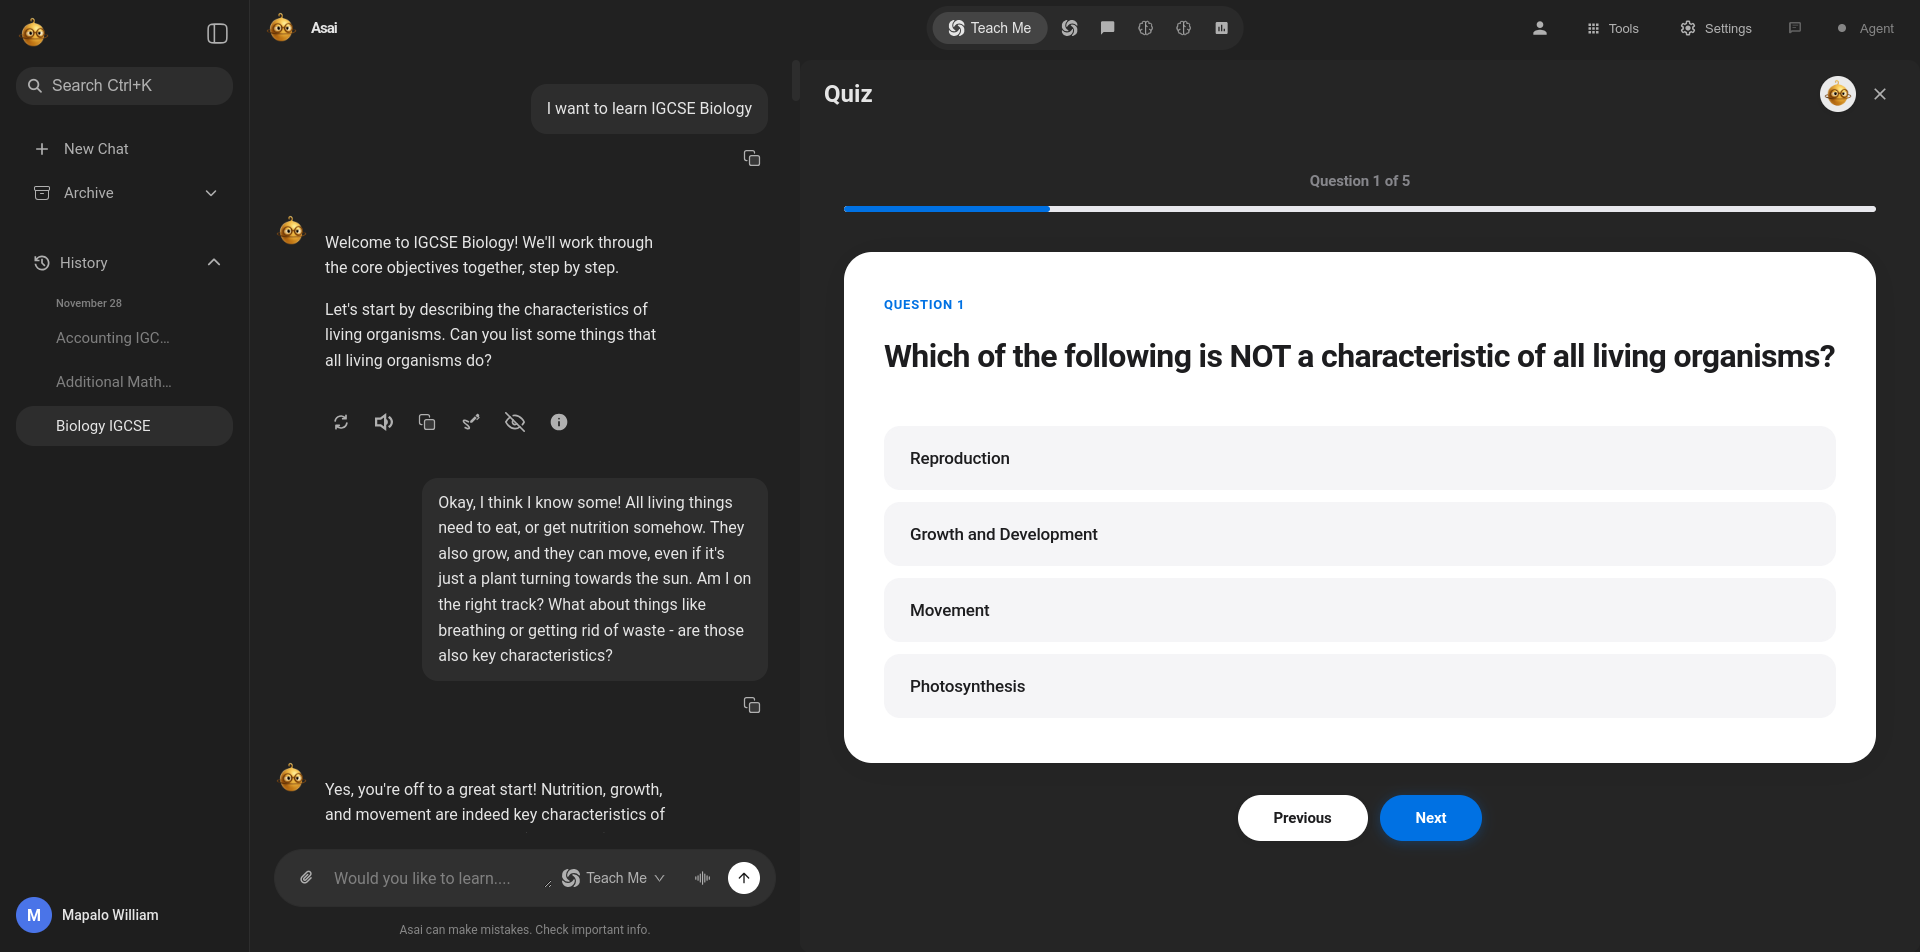This screenshot has height=952, width=1920.
Task: Attach a file using the paperclip icon
Action: (x=306, y=877)
